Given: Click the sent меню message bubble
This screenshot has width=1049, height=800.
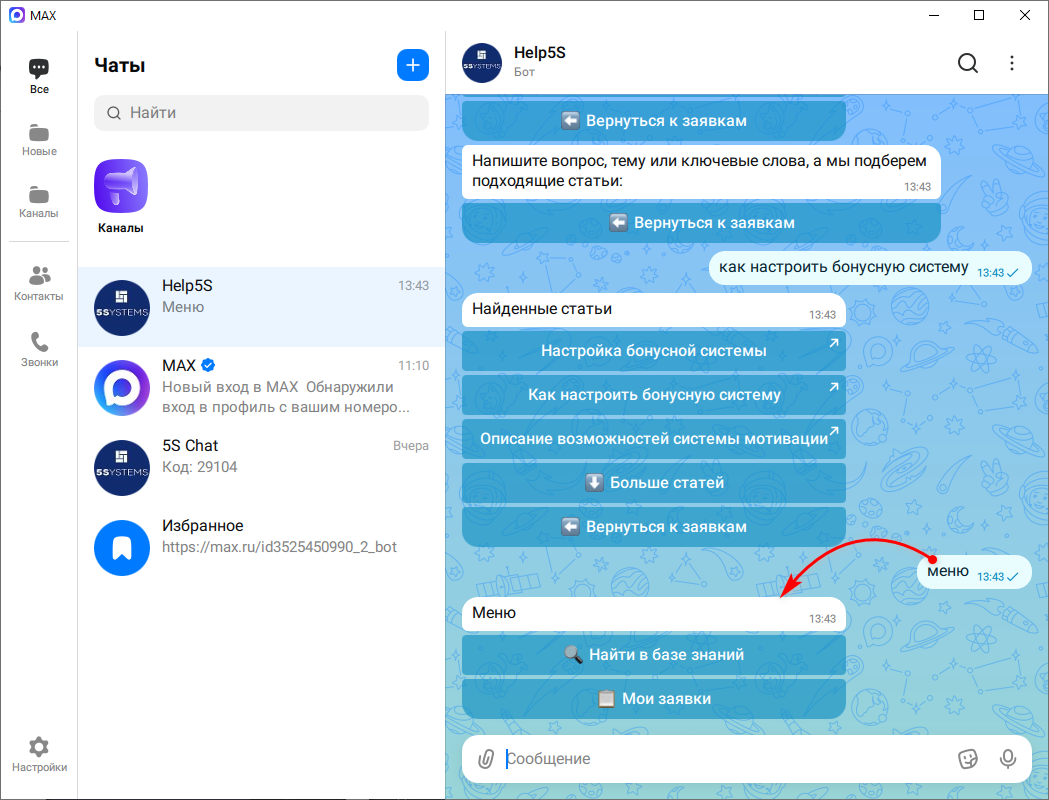Looking at the screenshot, I should (x=973, y=572).
